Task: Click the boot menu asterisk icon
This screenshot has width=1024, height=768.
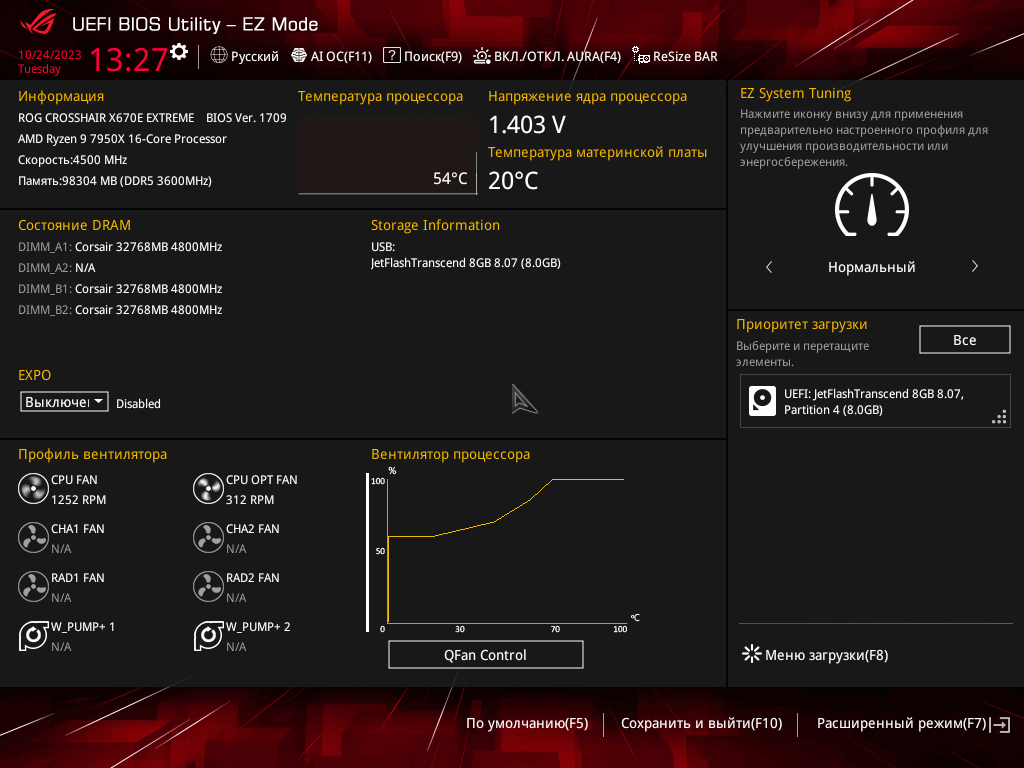Action: (752, 654)
